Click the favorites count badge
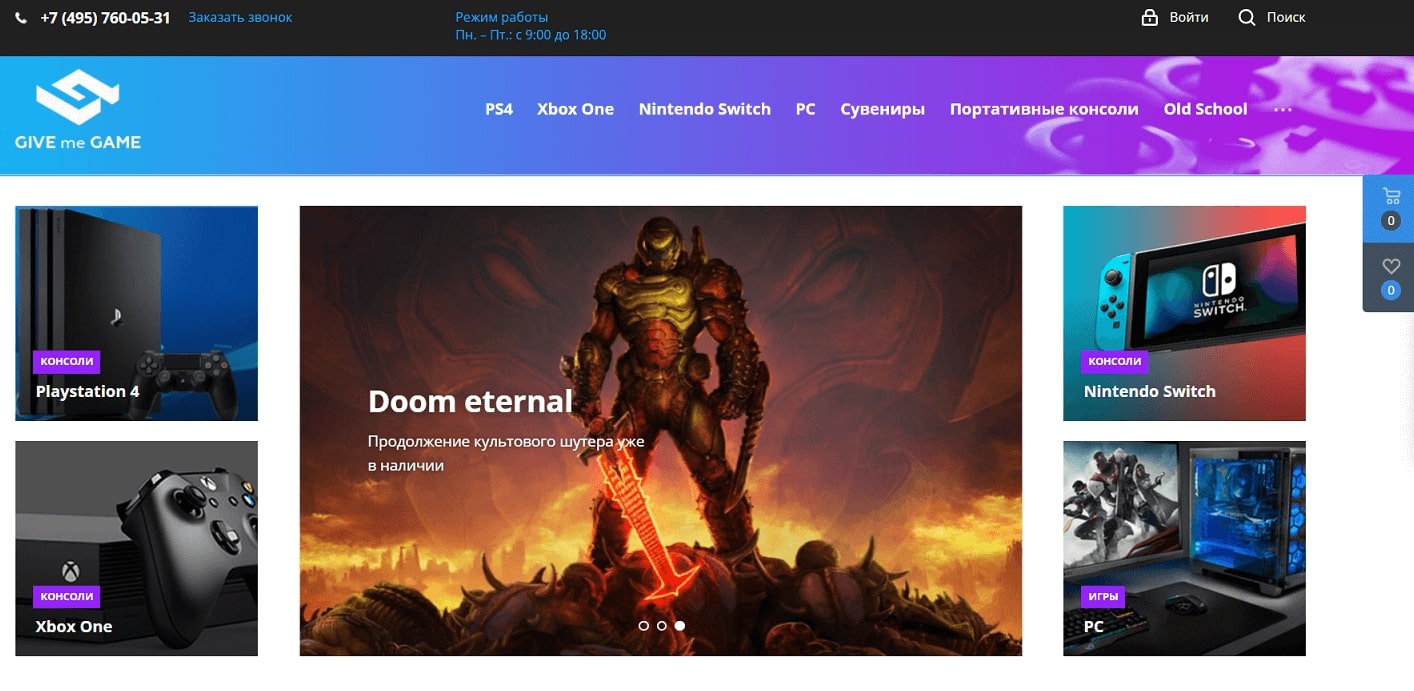This screenshot has height=691, width=1414. coord(1390,291)
